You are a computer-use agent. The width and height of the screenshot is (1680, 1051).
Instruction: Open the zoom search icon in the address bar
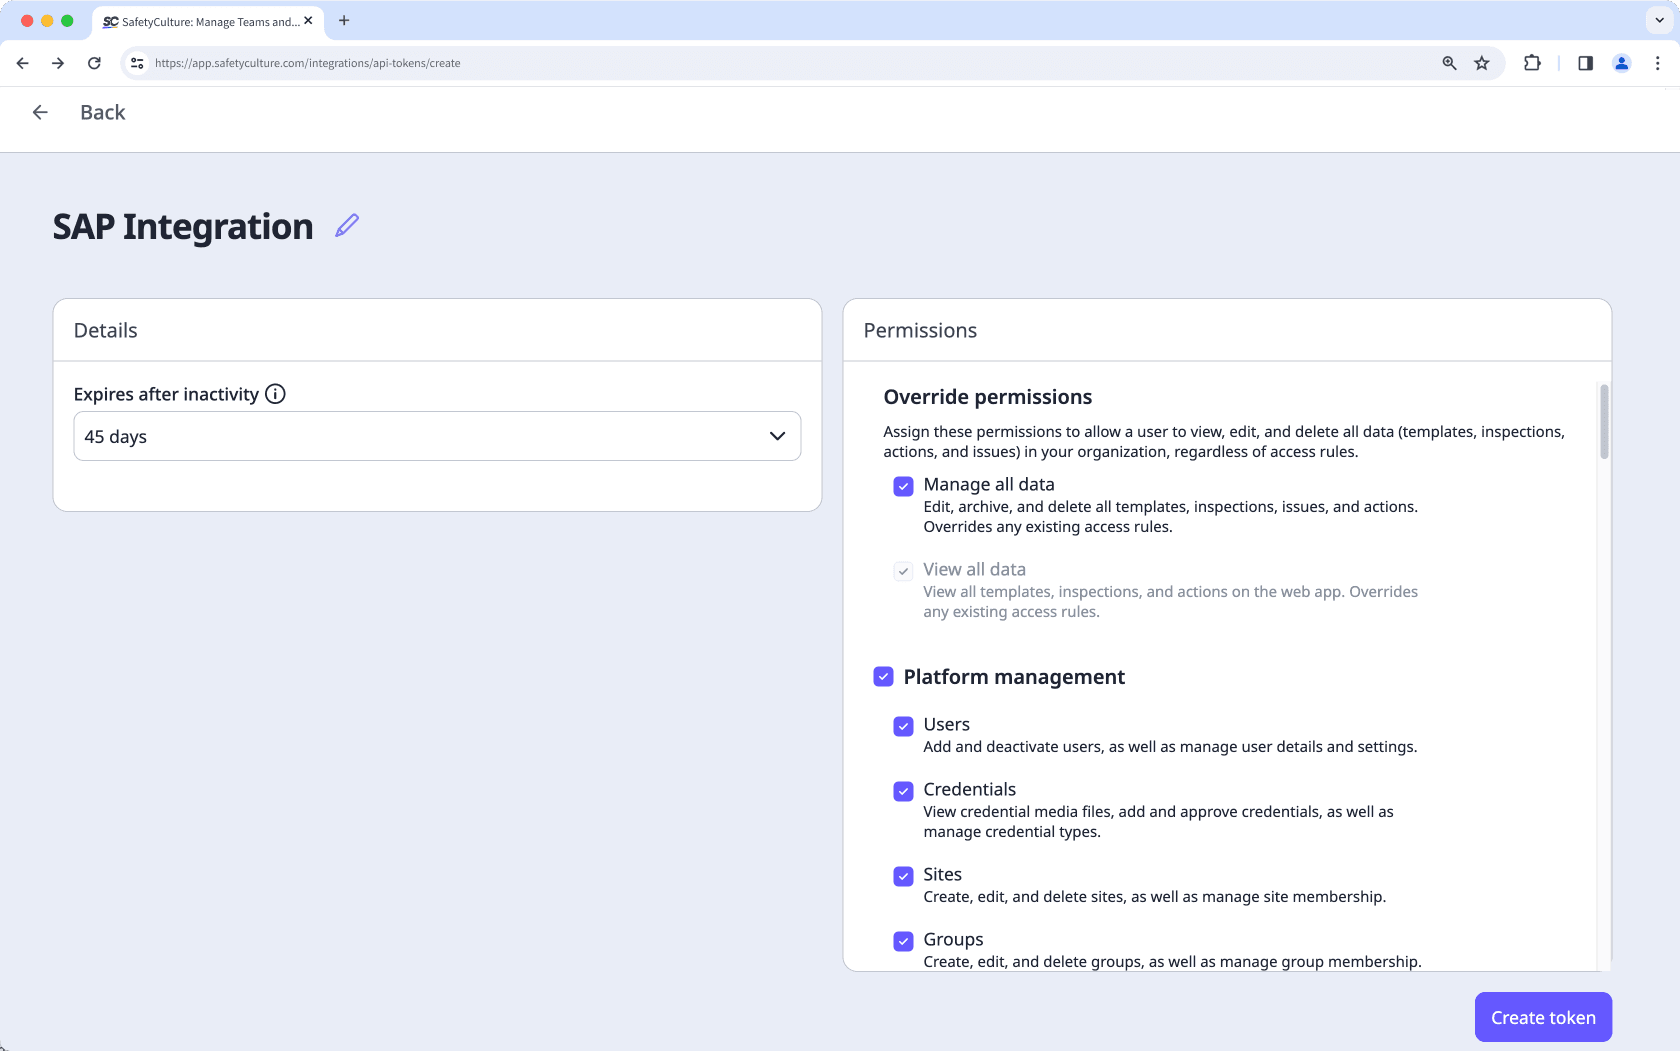pos(1448,63)
